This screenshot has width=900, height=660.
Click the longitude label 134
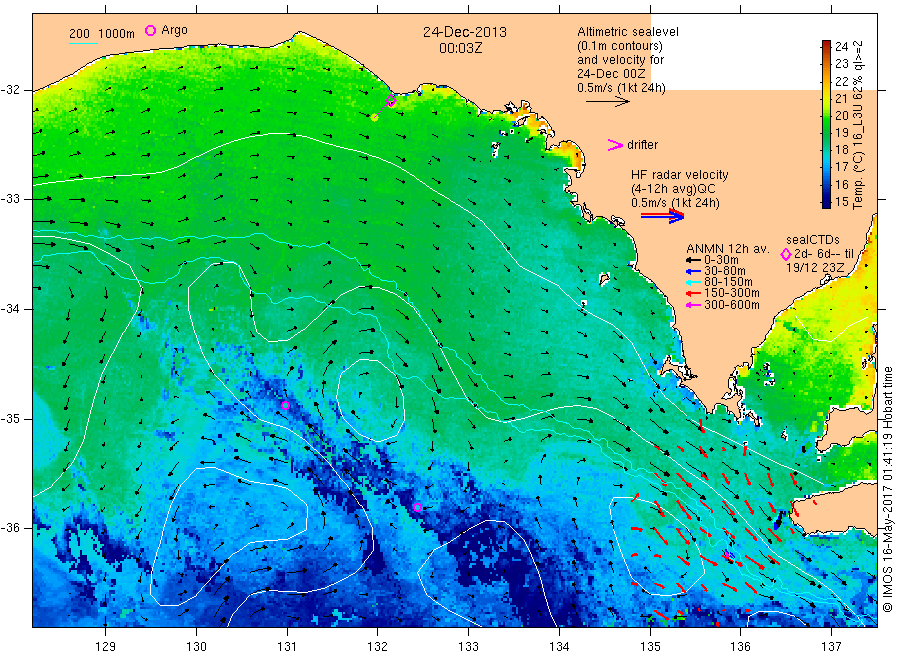pos(559,647)
